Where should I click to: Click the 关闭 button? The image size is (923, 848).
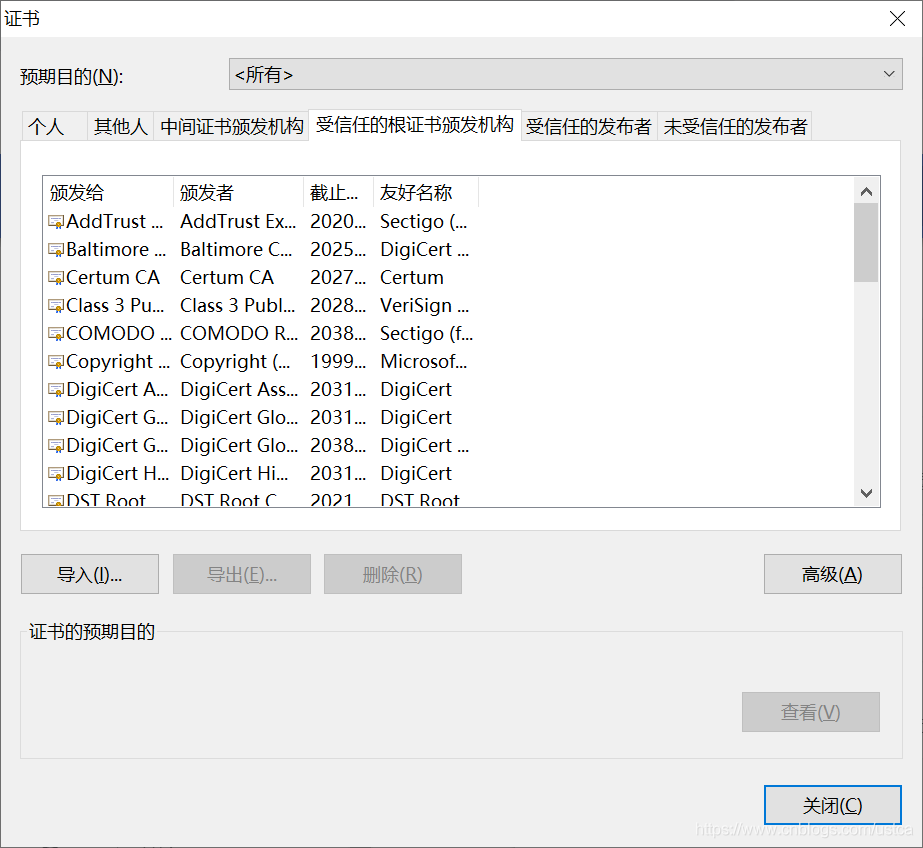pos(832,804)
